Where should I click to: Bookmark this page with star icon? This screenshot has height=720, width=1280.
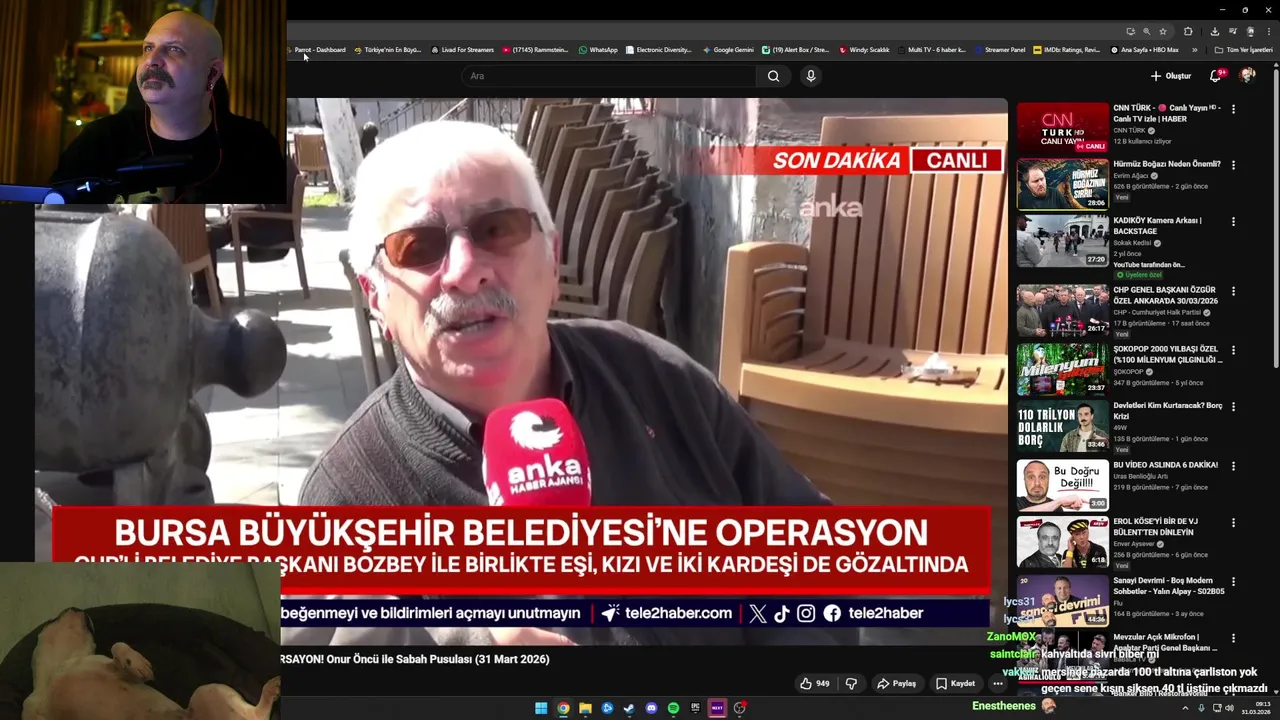[1163, 31]
